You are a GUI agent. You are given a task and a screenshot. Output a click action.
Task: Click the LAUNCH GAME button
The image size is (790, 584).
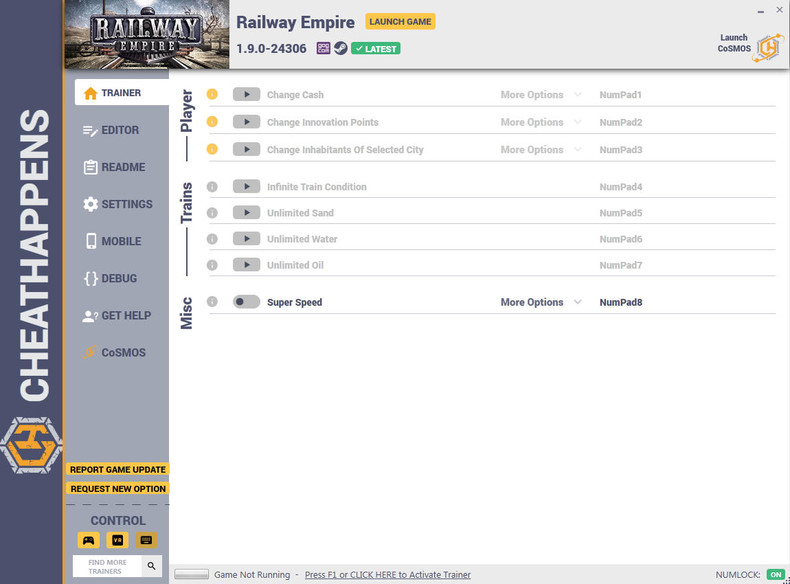pyautogui.click(x=400, y=22)
